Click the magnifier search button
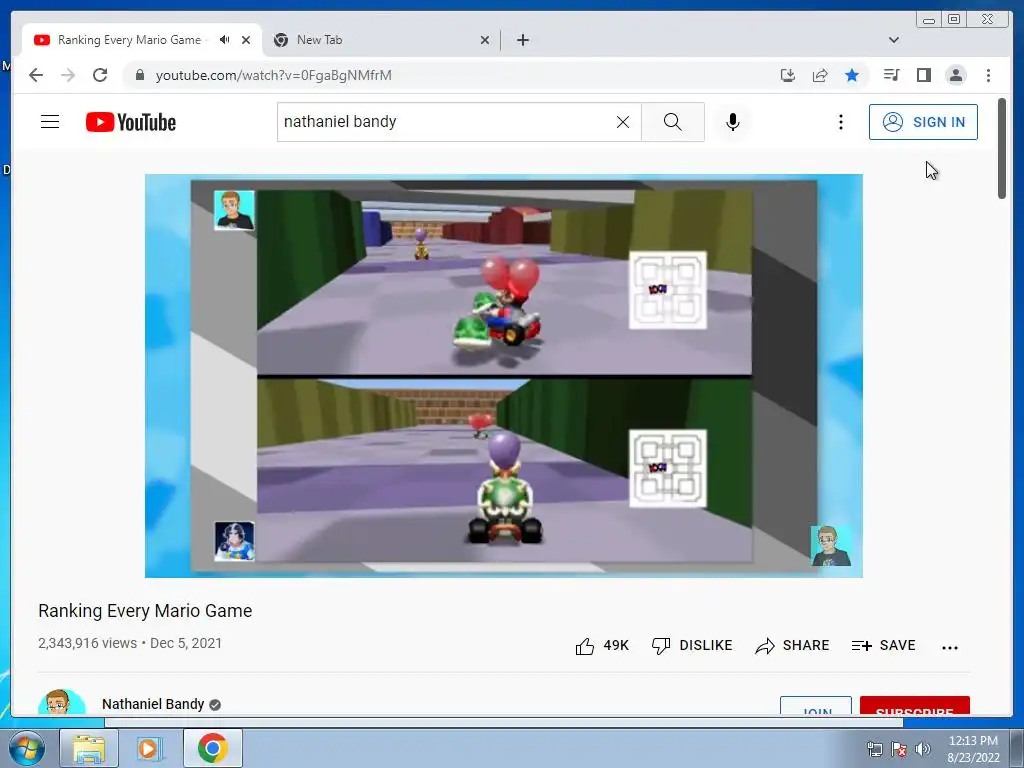 coord(673,122)
